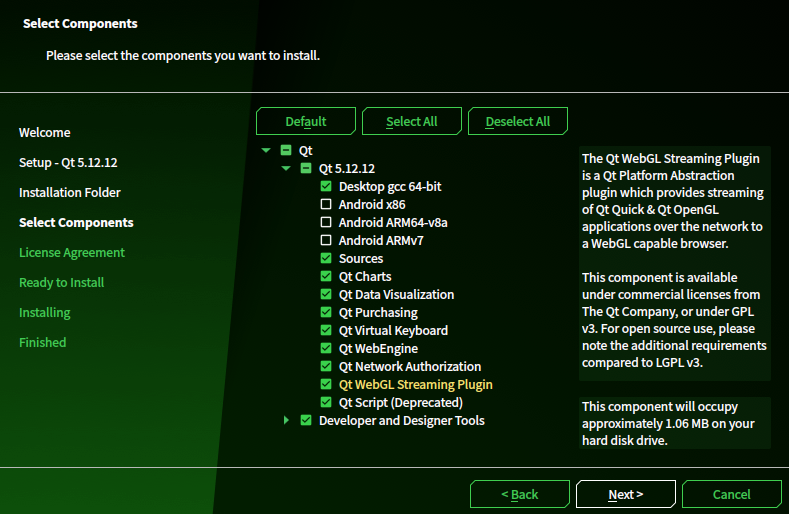Select the Qt WebEngine label
This screenshot has width=789, height=514.
pyautogui.click(x=378, y=349)
